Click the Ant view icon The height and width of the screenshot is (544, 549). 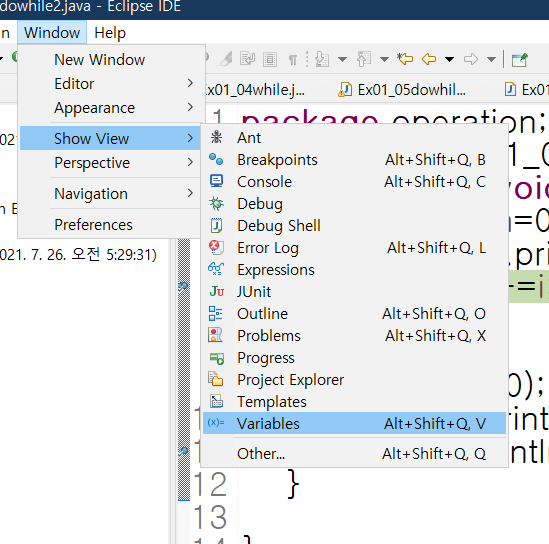click(x=216, y=137)
